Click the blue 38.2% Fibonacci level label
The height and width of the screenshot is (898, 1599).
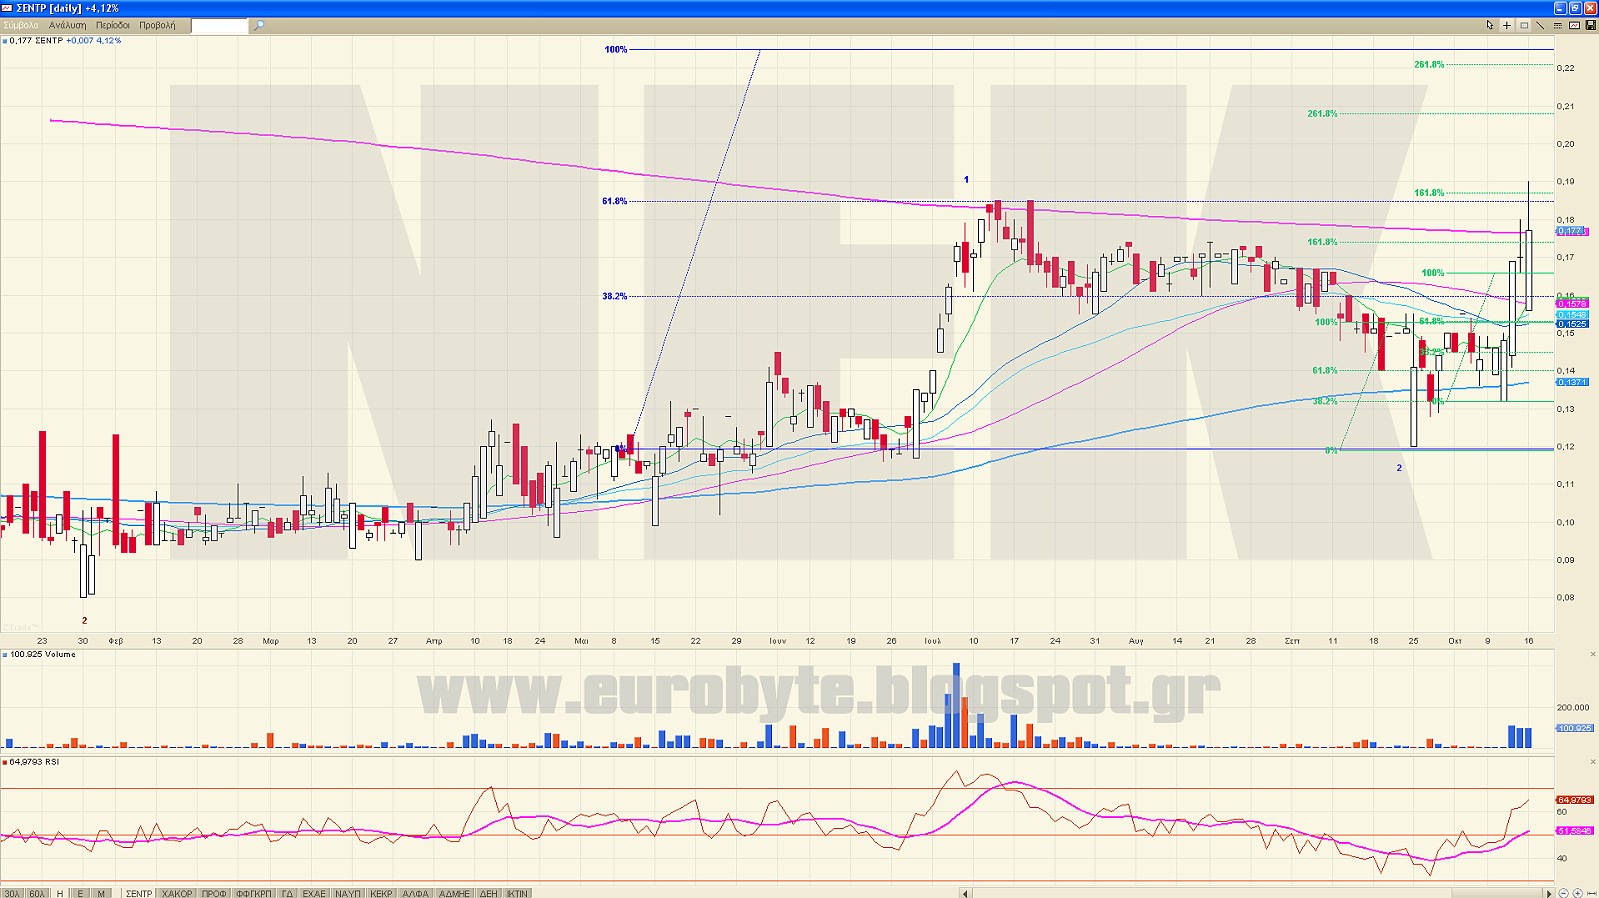(x=615, y=296)
